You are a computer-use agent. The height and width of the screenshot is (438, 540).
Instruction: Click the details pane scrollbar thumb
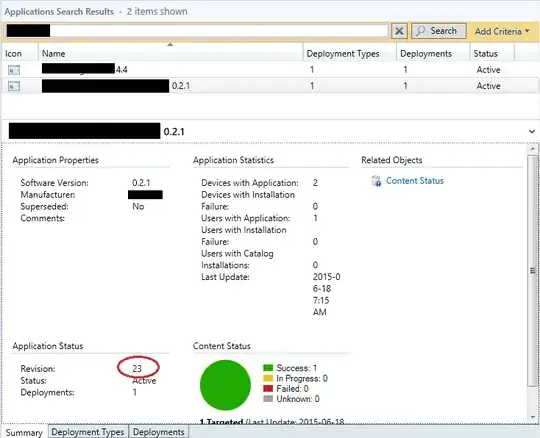tap(533, 271)
